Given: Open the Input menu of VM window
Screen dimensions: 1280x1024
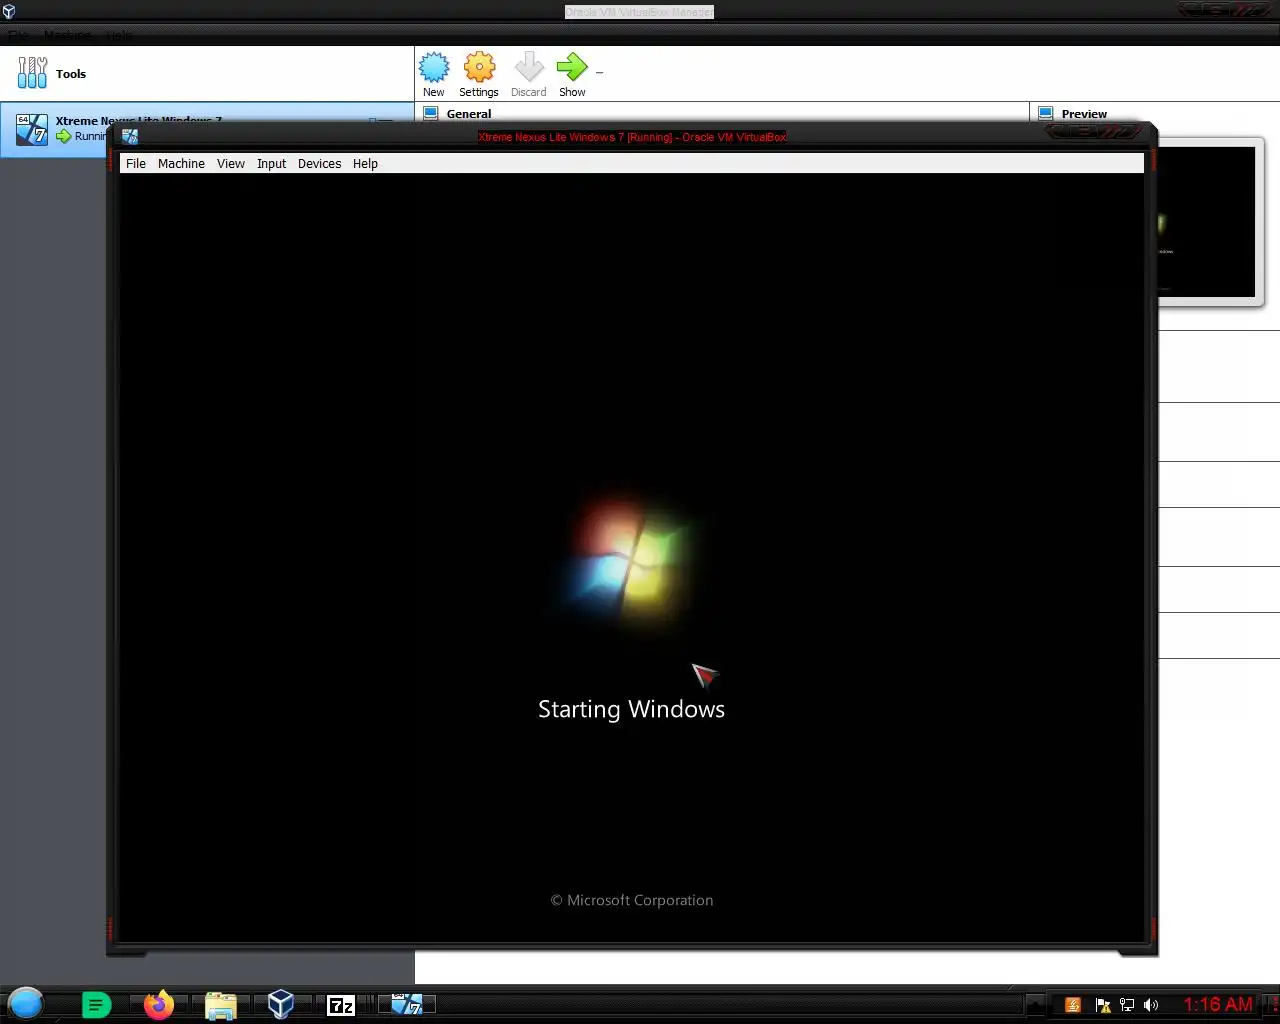Looking at the screenshot, I should click(271, 164).
